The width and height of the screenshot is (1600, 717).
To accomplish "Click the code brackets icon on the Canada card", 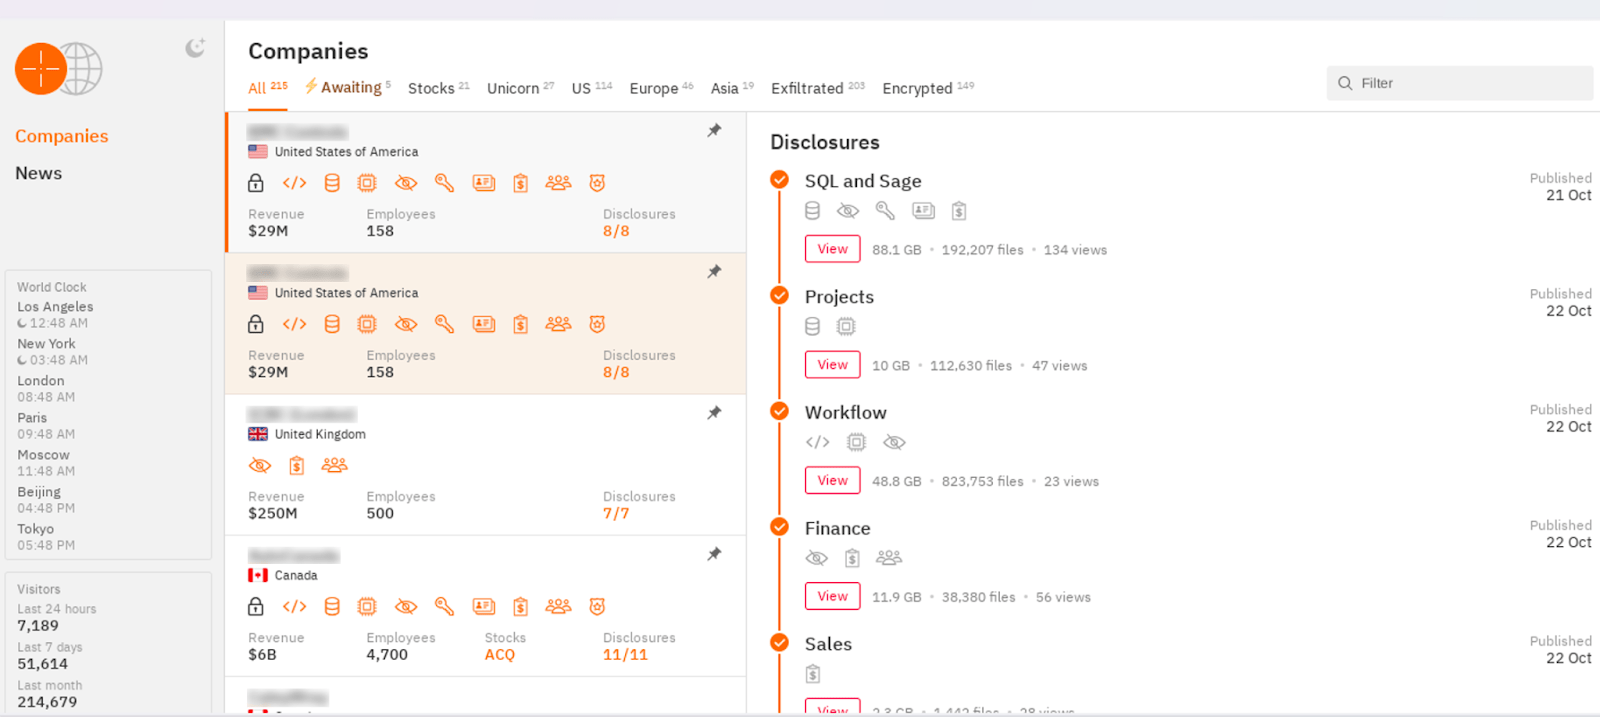I will (x=294, y=607).
